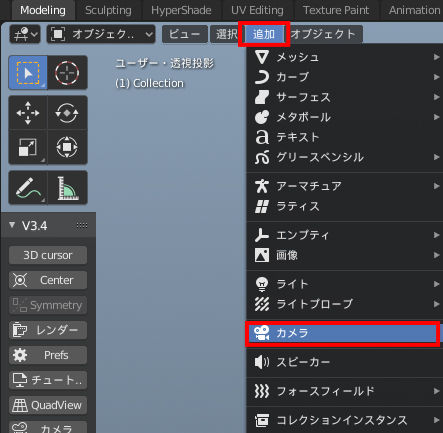Screen dimensions: 443x433
Task: Open the UV Editing workspace tab
Action: (257, 10)
